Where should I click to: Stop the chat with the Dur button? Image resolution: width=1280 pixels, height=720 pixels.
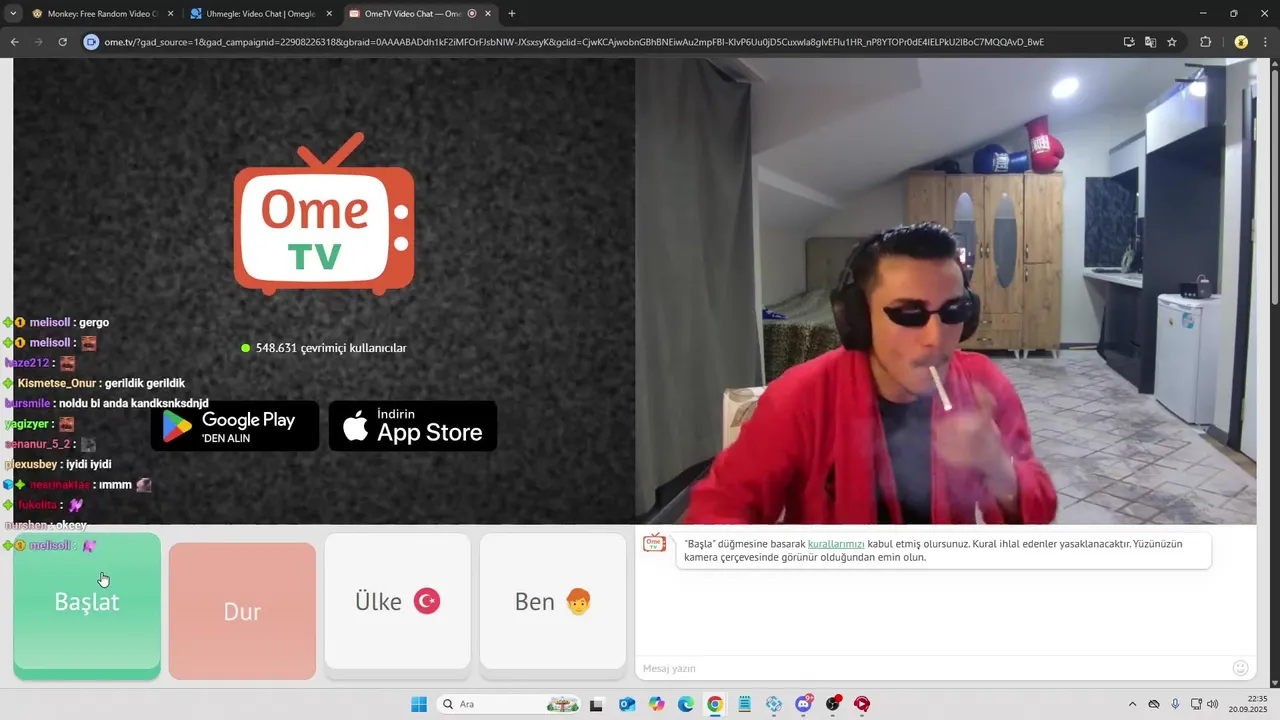click(x=242, y=611)
